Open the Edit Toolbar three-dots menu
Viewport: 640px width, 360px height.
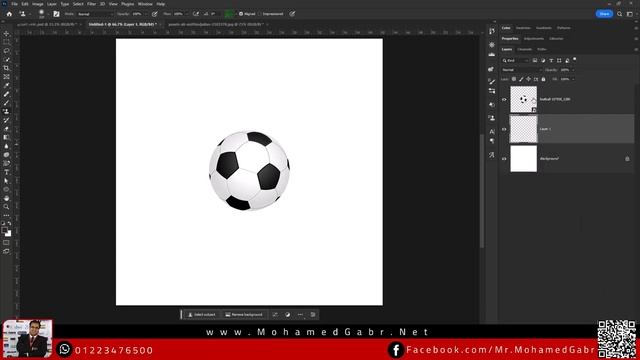coord(6,215)
